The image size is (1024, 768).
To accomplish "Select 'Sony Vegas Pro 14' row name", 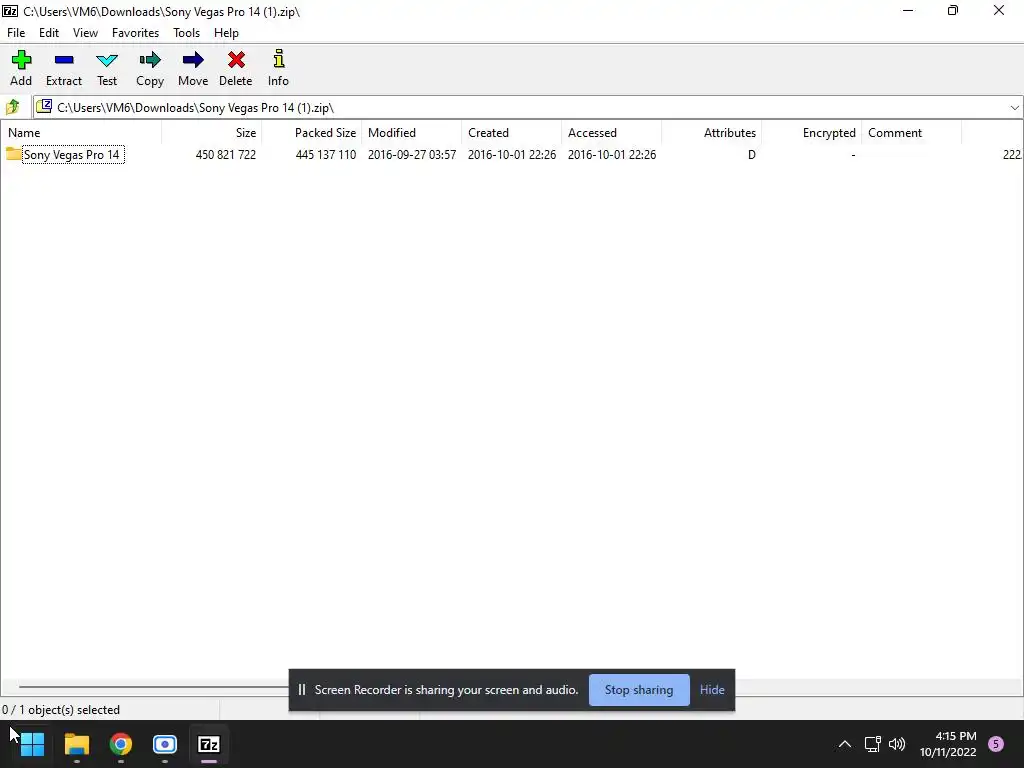I will click(x=72, y=155).
